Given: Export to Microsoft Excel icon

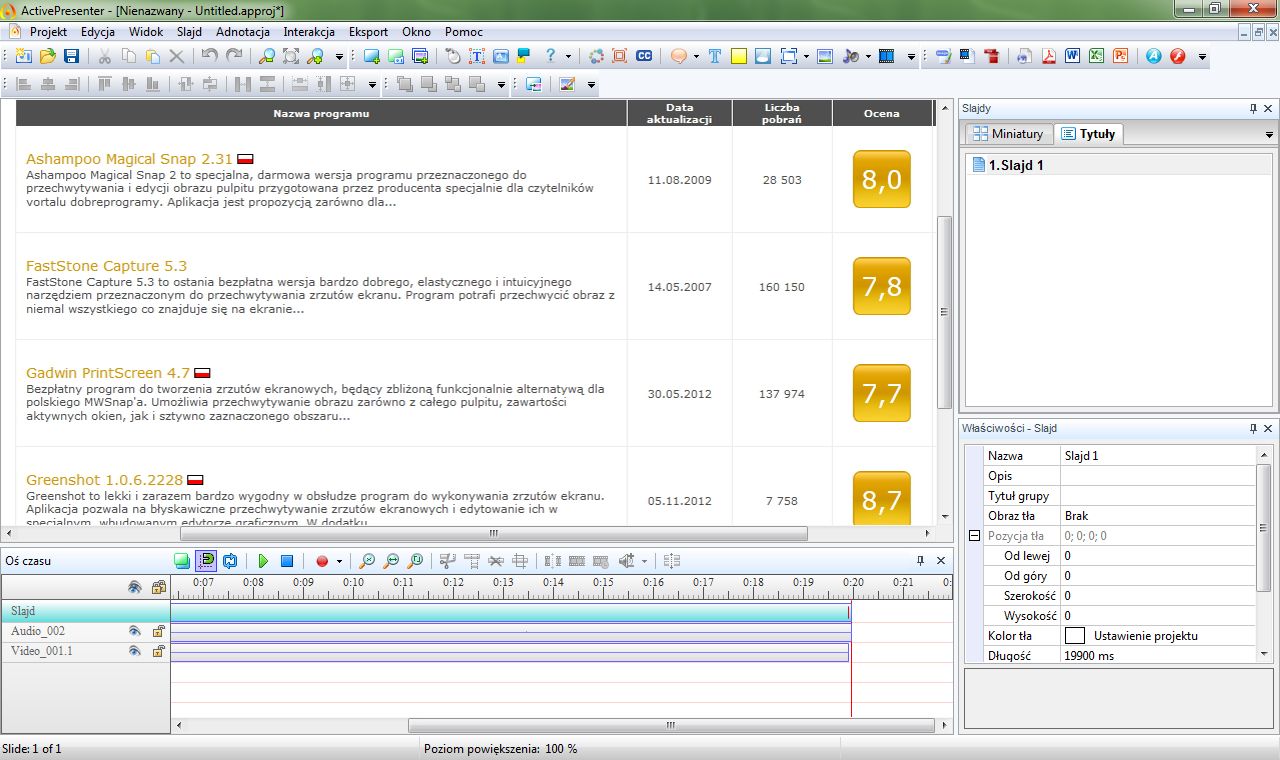Looking at the screenshot, I should click(x=1097, y=57).
